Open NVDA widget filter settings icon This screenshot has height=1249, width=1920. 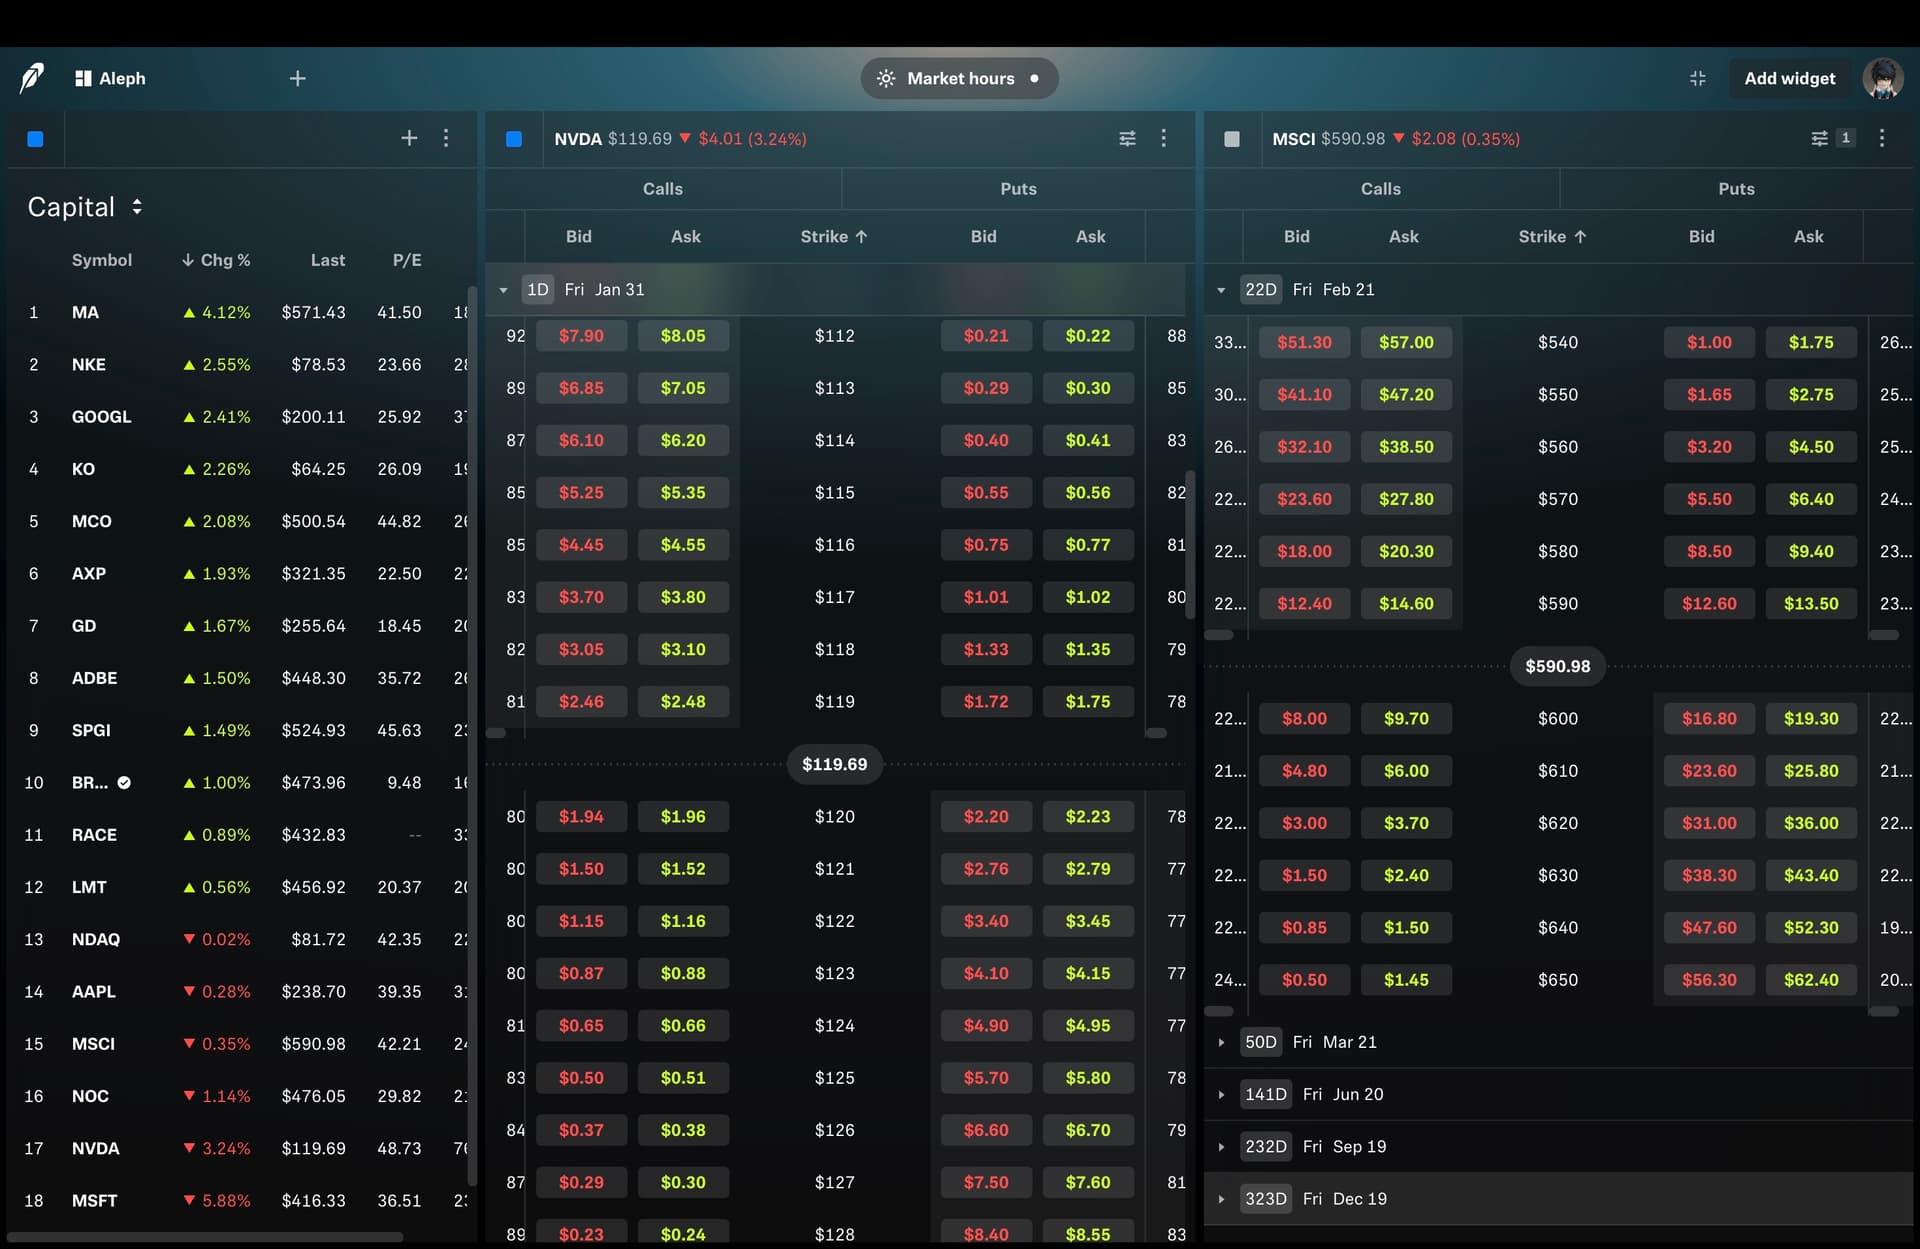1127,138
